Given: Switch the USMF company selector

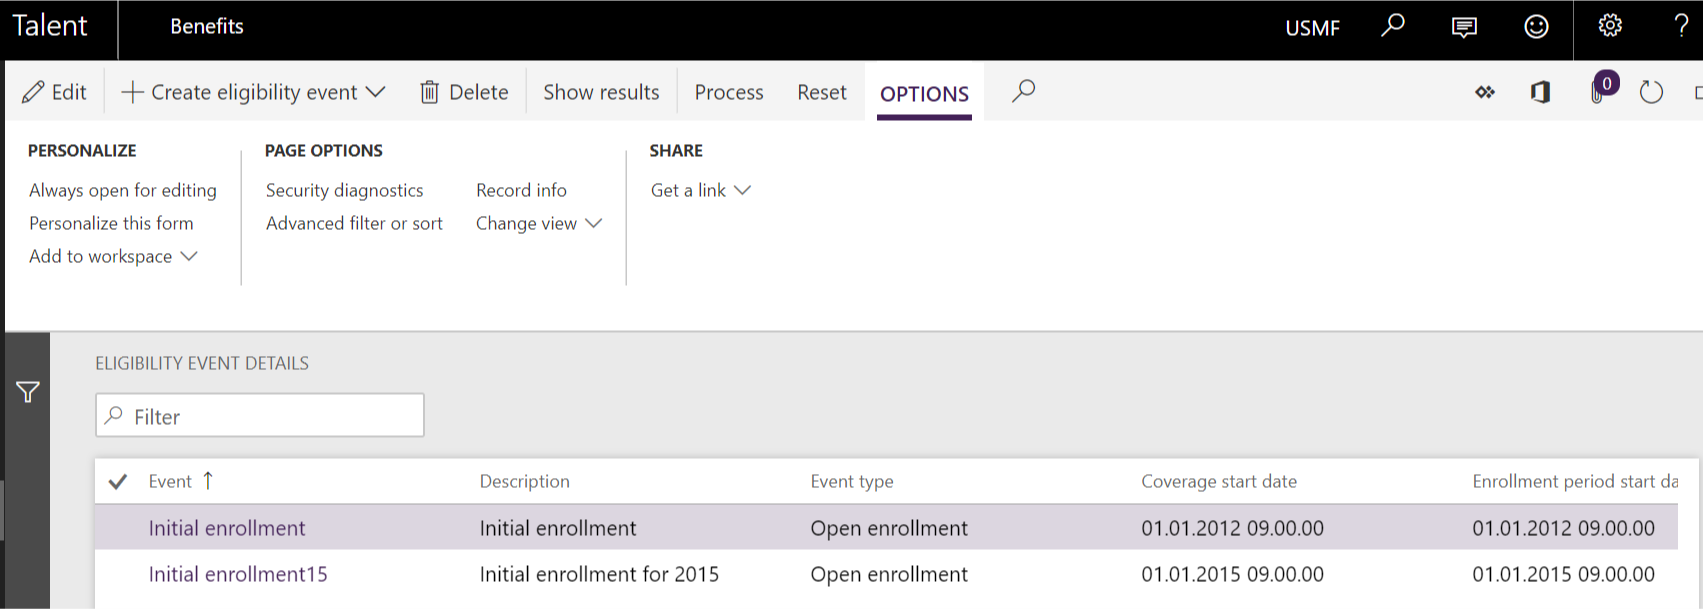Looking at the screenshot, I should click(1312, 28).
